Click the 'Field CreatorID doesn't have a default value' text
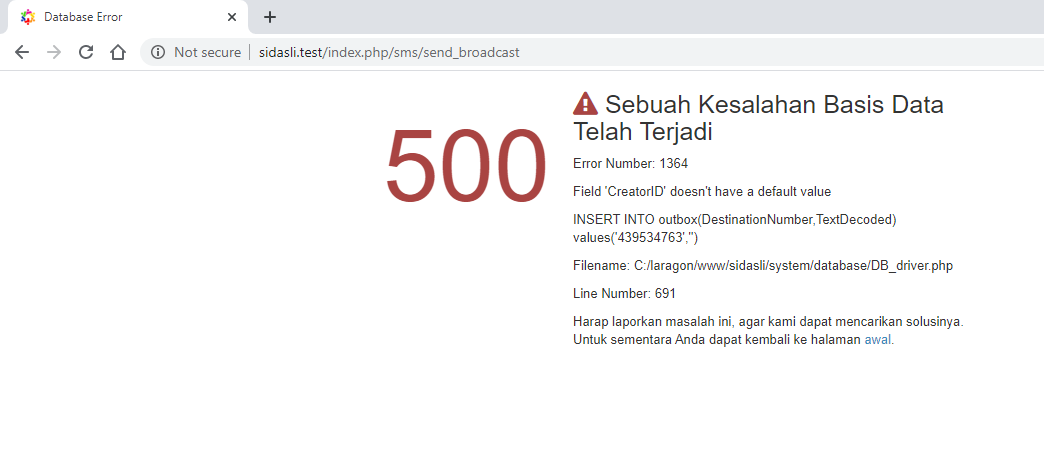This screenshot has width=1044, height=467. [702, 192]
